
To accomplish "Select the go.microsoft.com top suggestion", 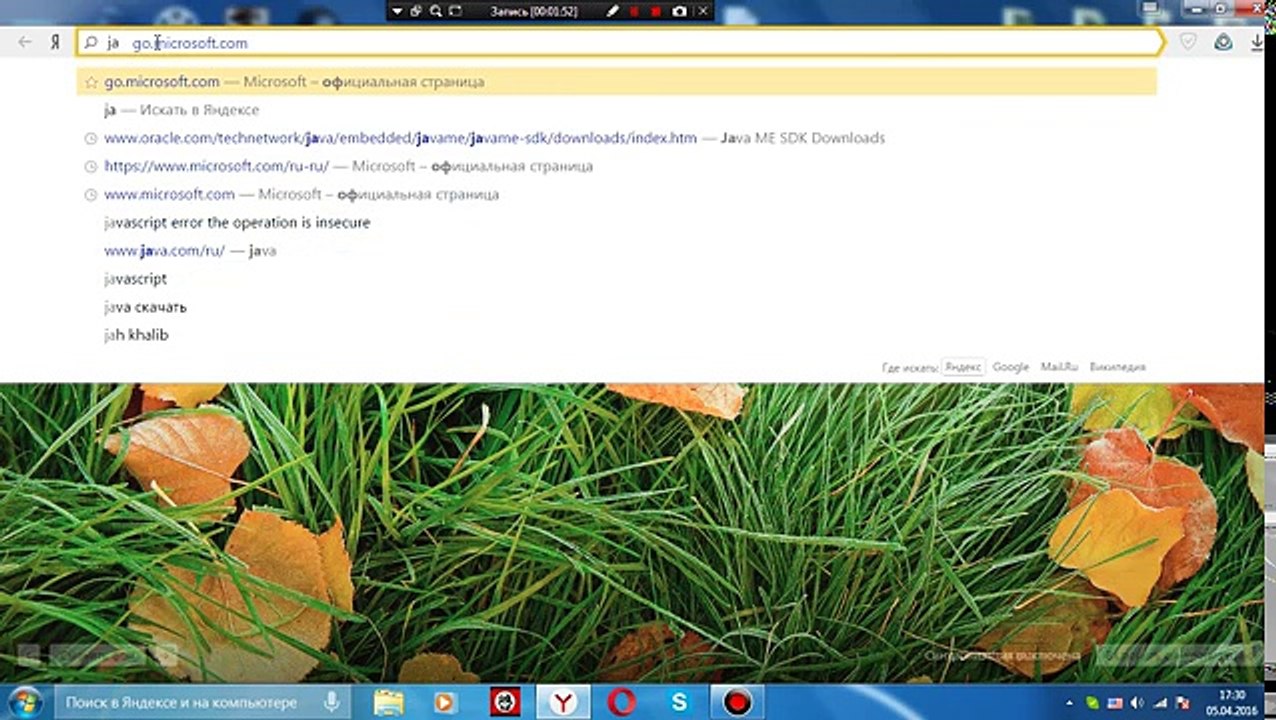I will pyautogui.click(x=617, y=82).
